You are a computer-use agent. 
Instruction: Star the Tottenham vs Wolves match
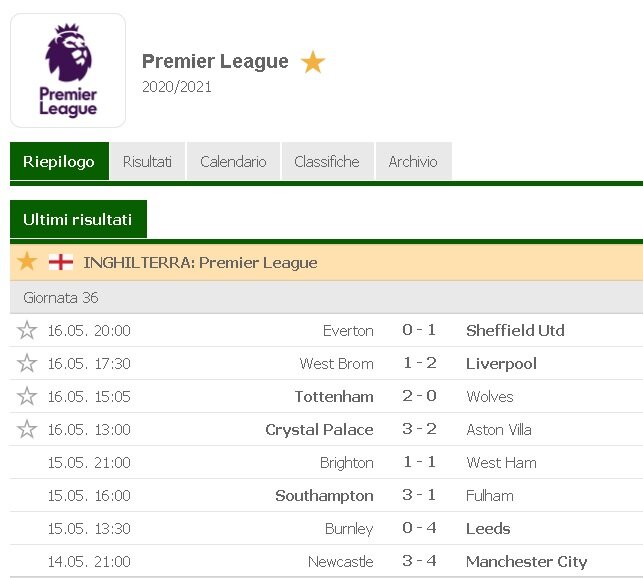pos(27,396)
